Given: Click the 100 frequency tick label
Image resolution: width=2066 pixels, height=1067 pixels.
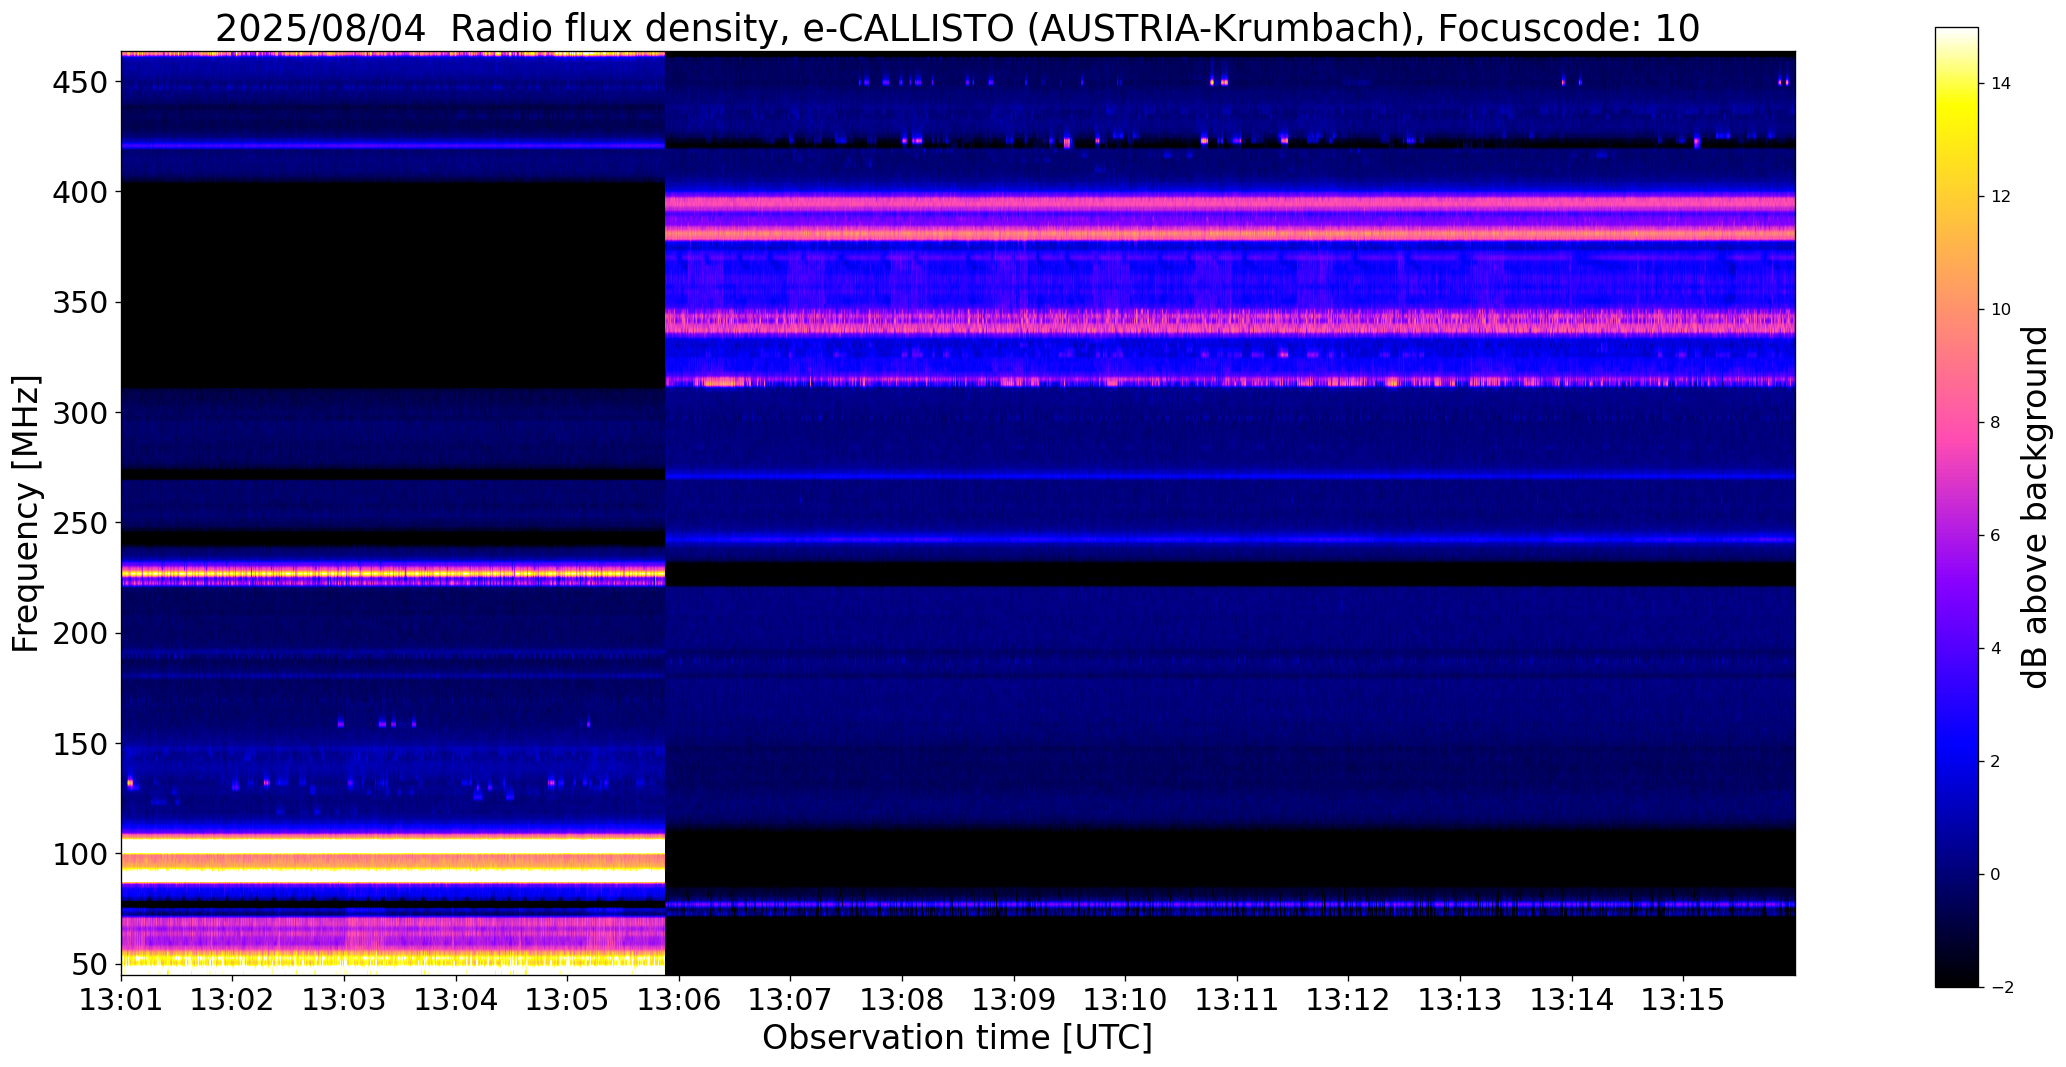Looking at the screenshot, I should (78, 855).
